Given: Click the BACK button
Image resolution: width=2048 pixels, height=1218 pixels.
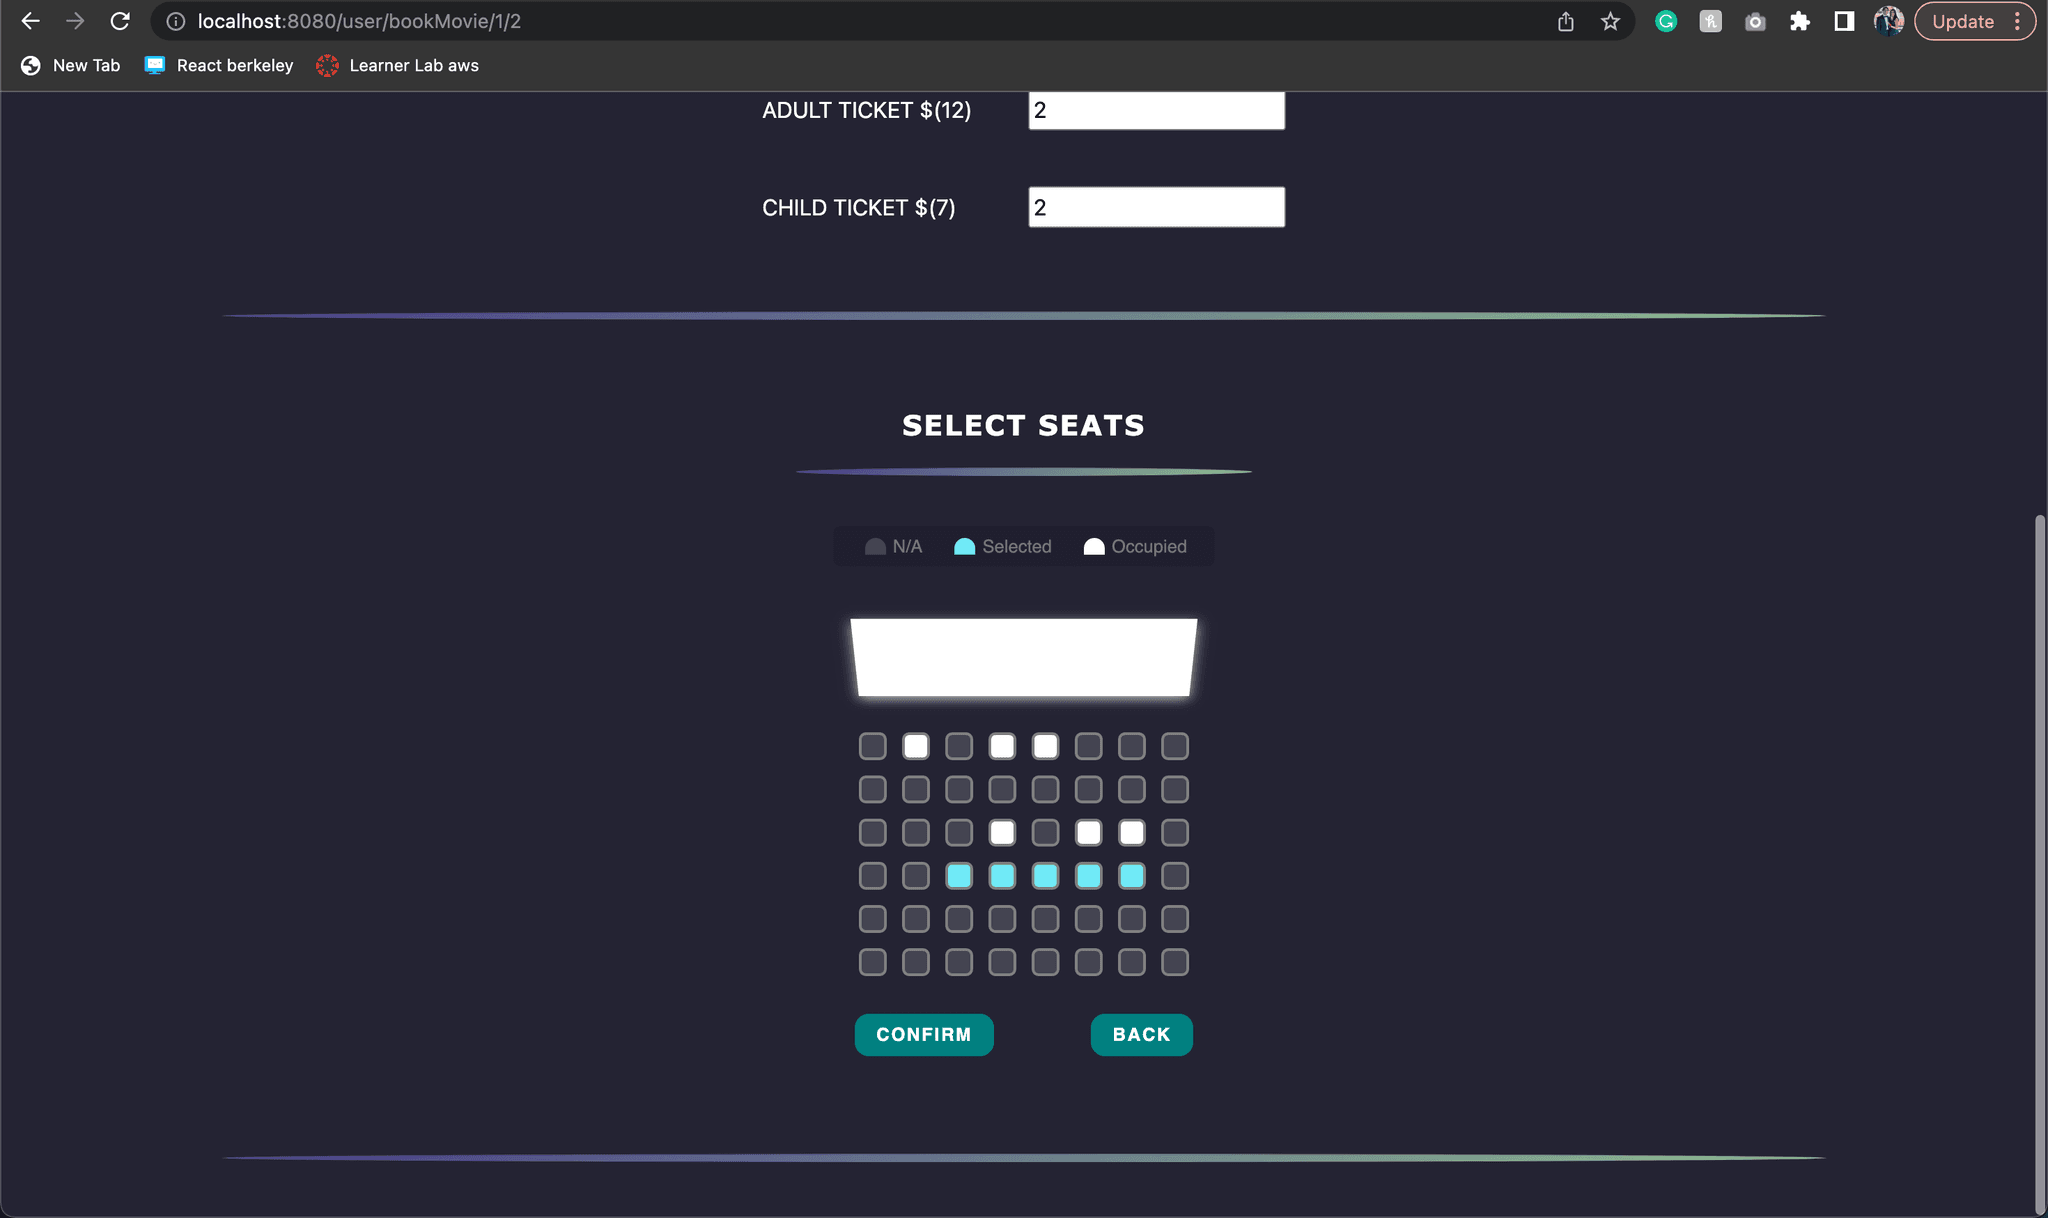Looking at the screenshot, I should click(x=1141, y=1035).
